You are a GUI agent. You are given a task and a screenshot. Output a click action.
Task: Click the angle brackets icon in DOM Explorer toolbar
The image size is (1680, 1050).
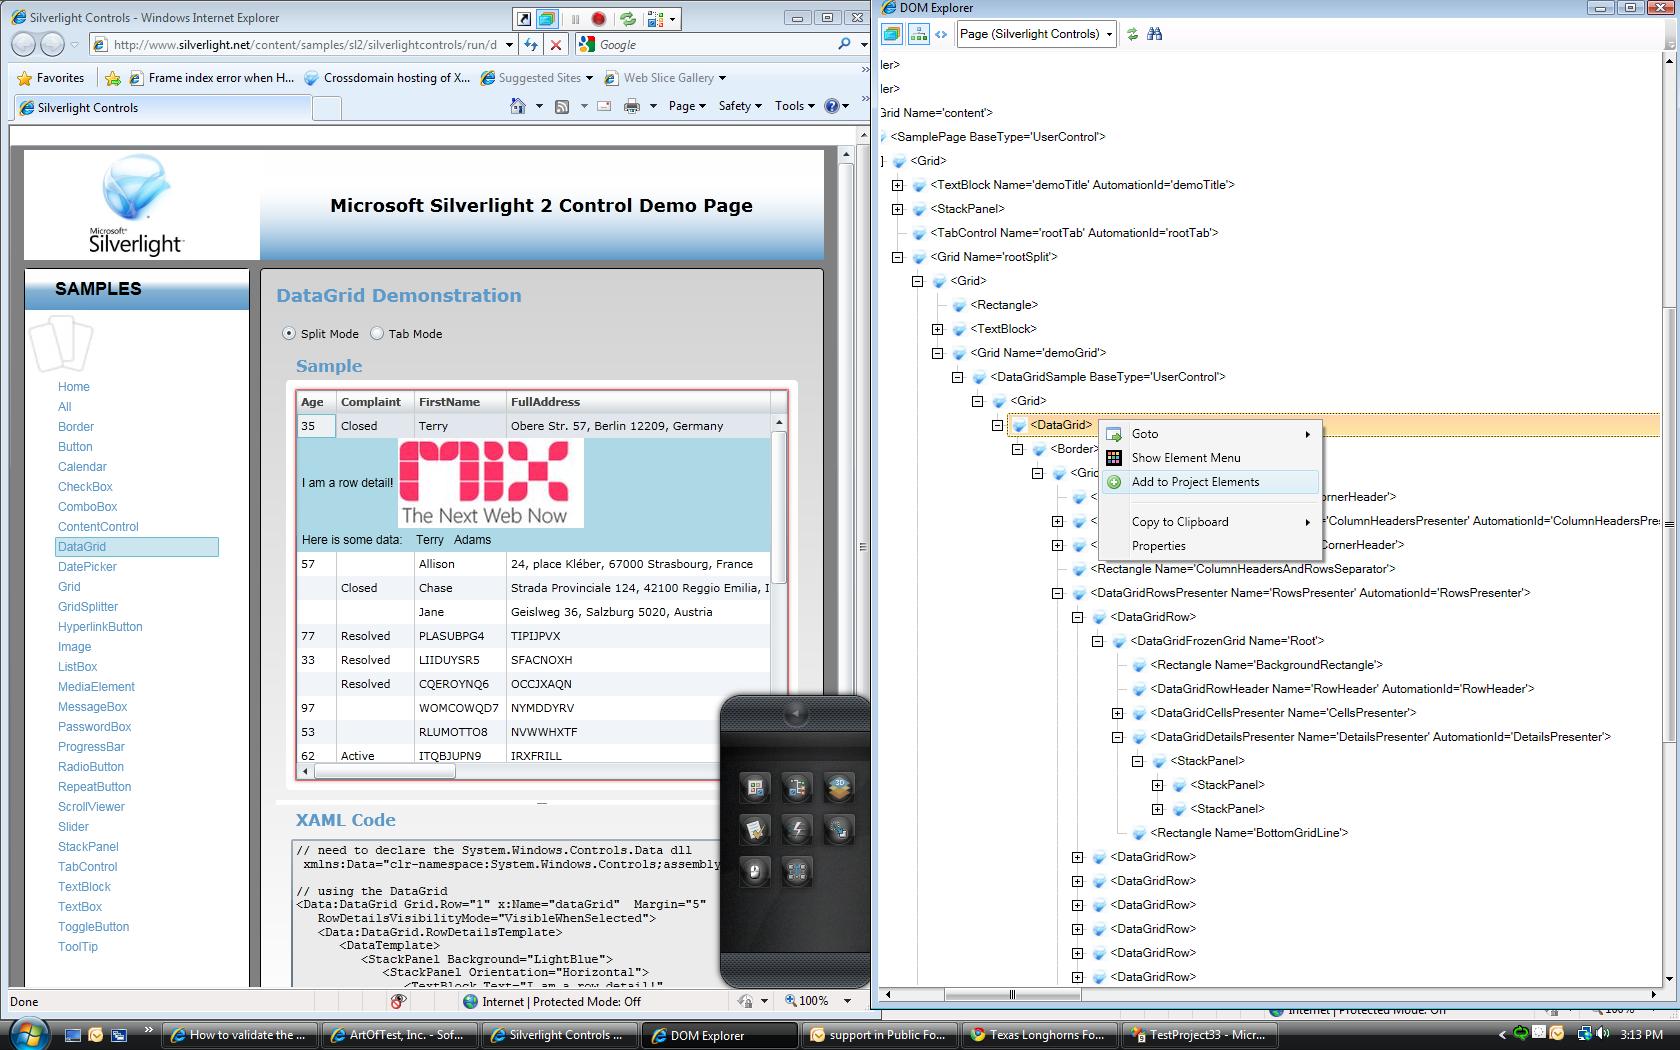pos(941,34)
